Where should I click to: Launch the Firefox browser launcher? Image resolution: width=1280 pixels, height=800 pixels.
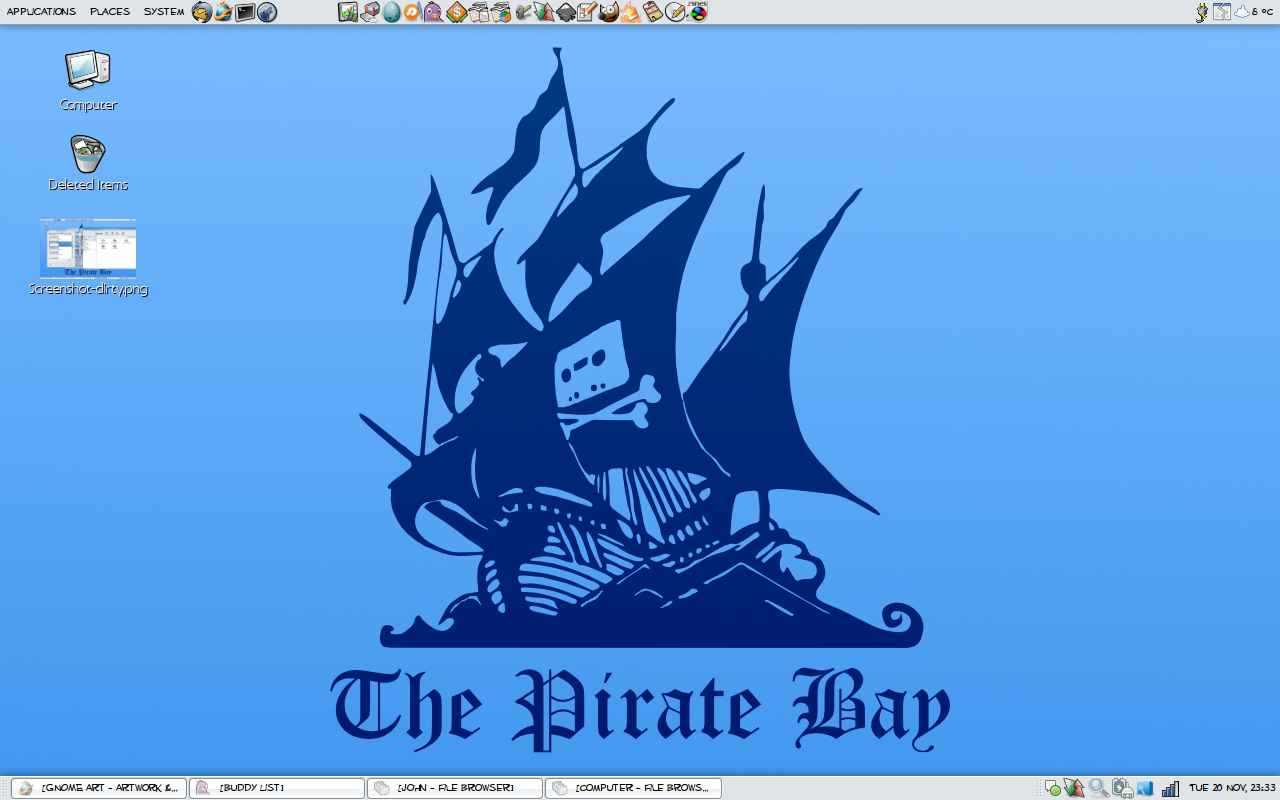224,12
